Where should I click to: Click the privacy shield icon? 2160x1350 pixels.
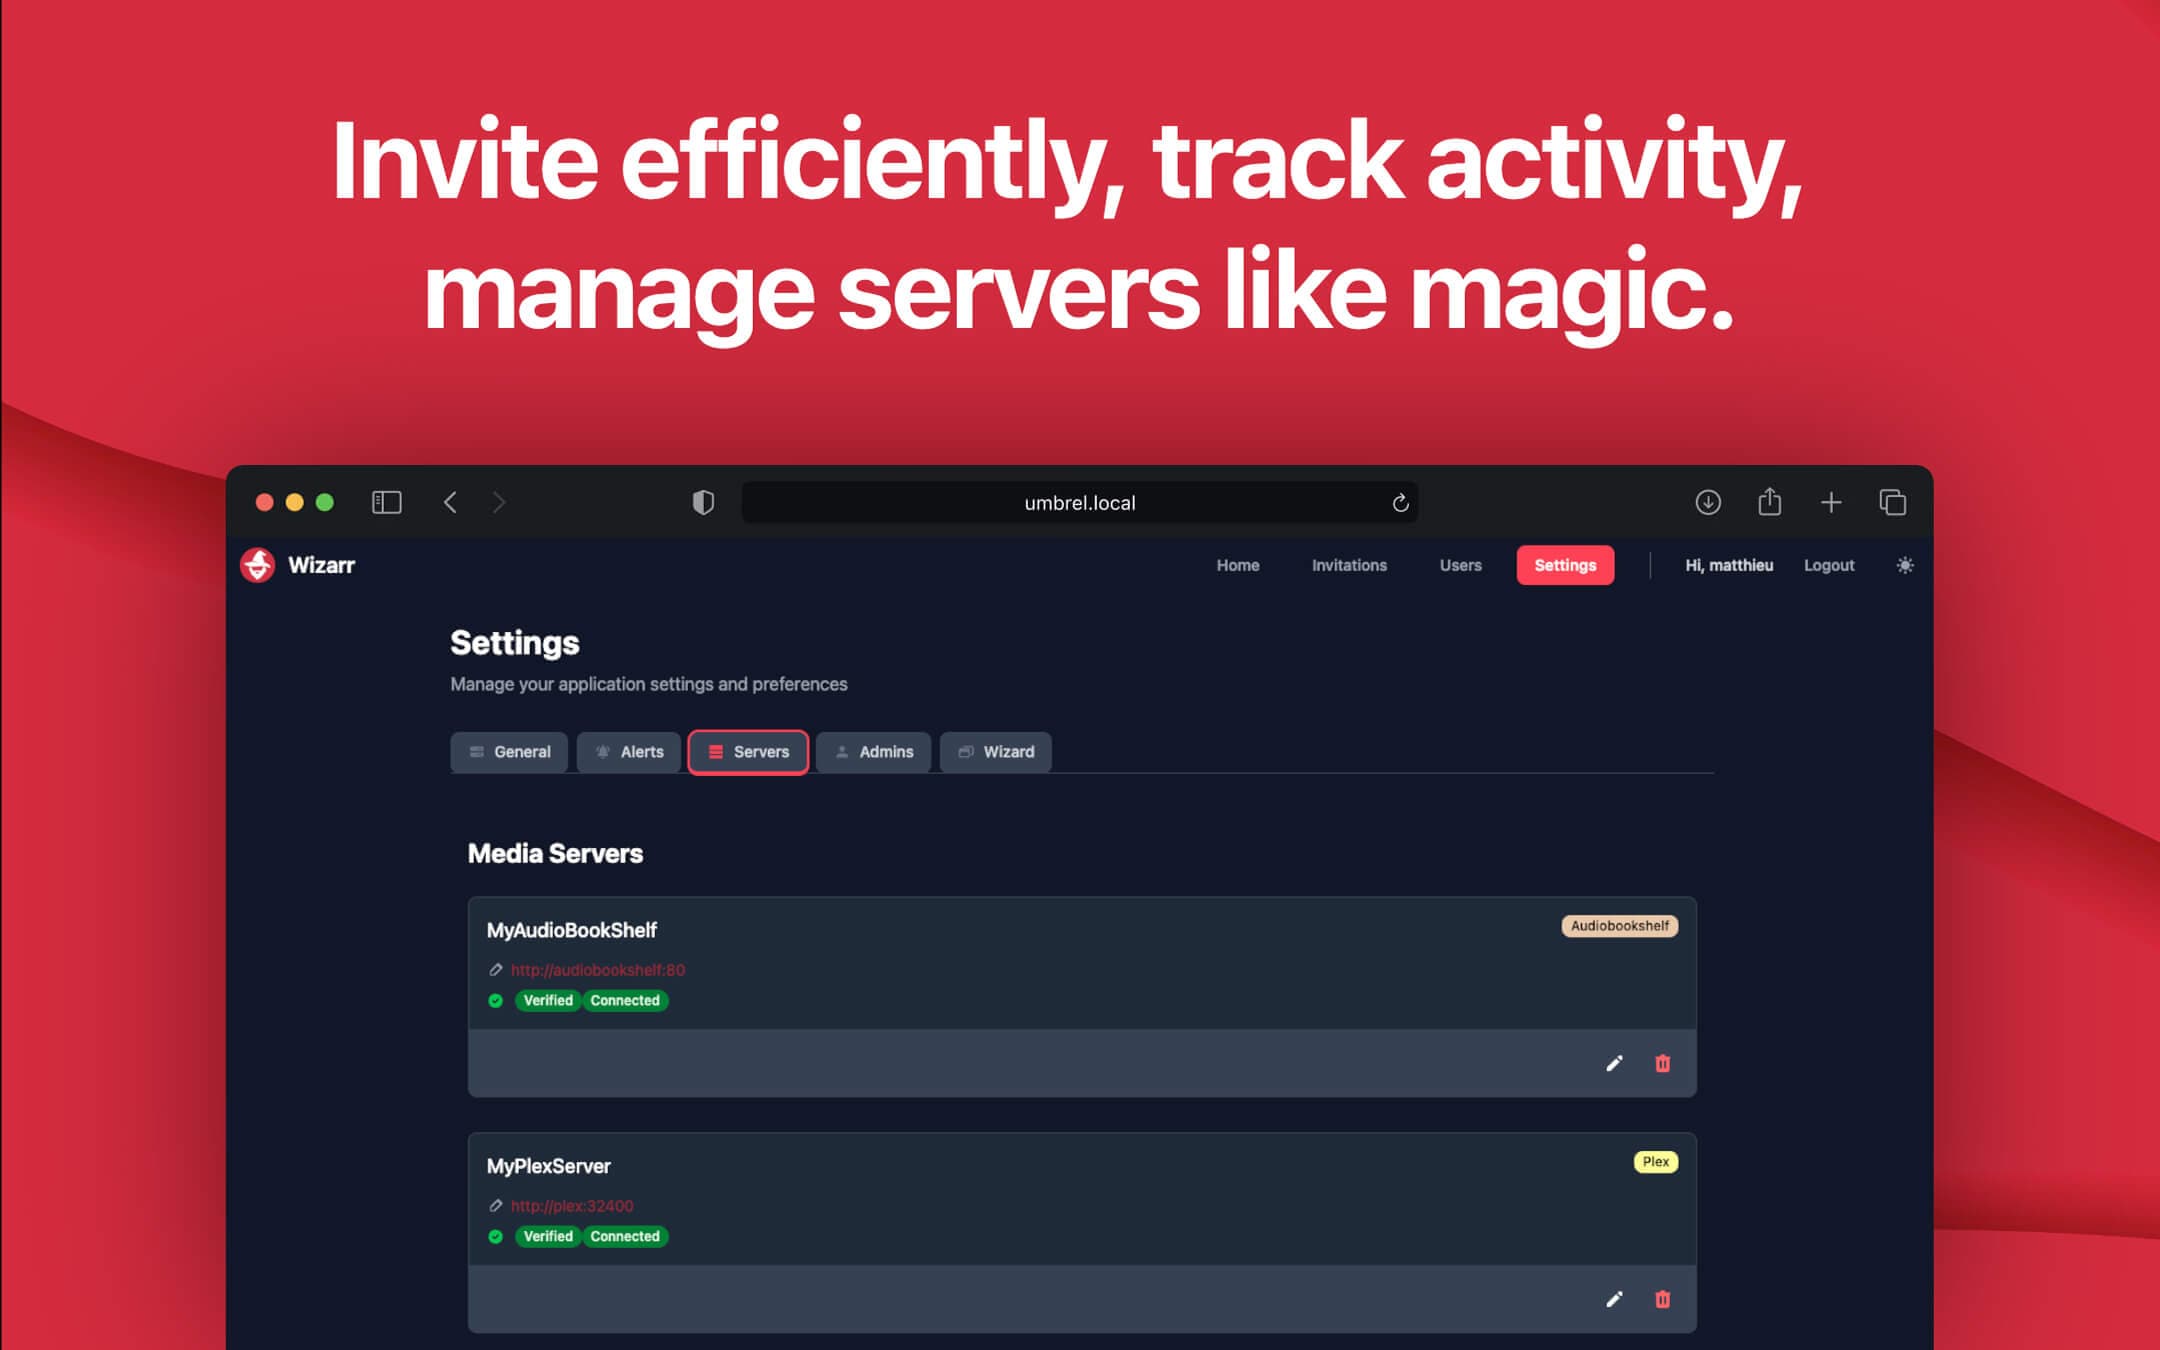703,502
